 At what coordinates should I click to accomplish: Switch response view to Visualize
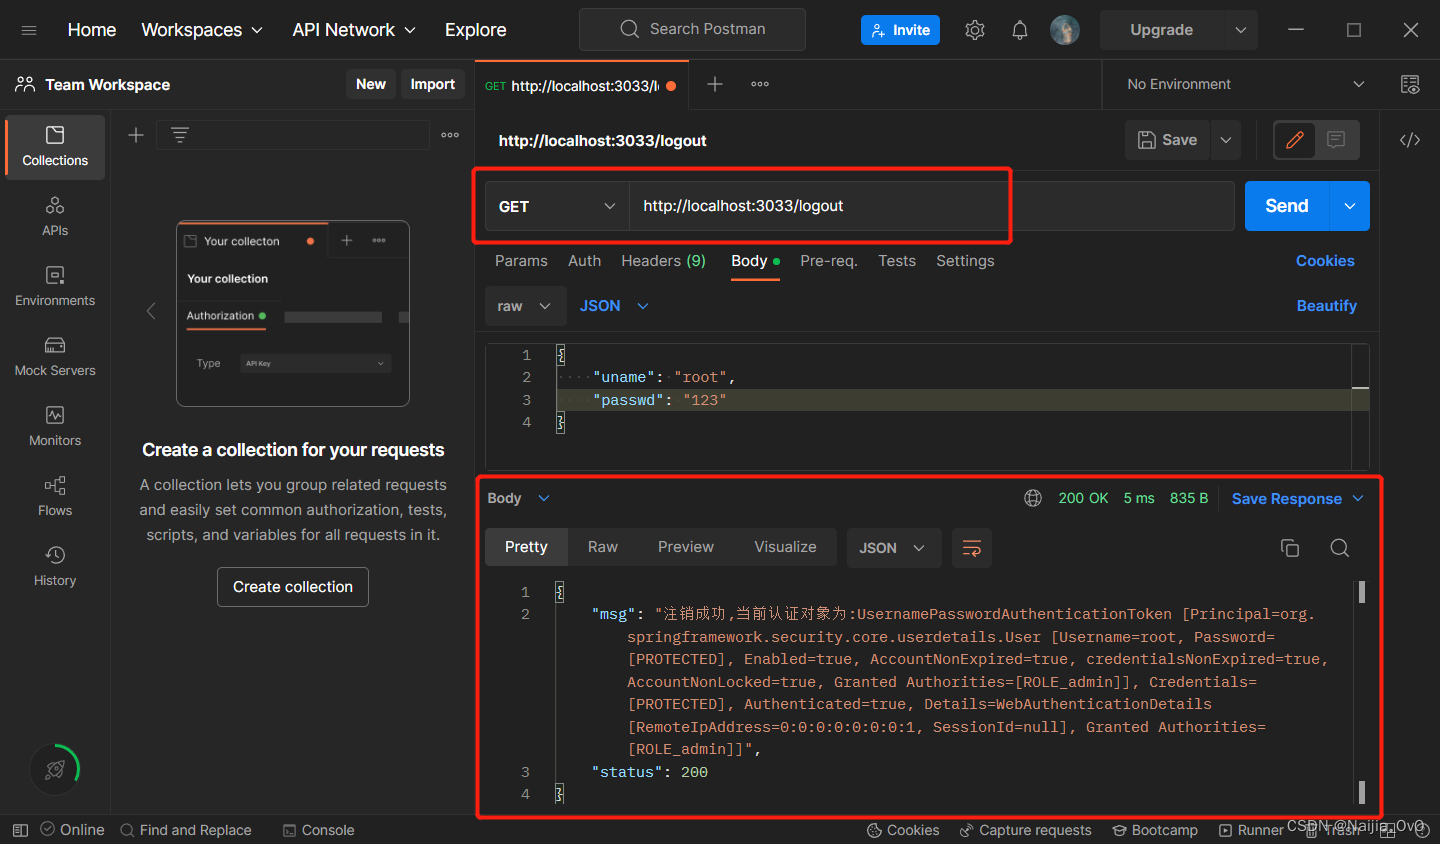pyautogui.click(x=785, y=547)
